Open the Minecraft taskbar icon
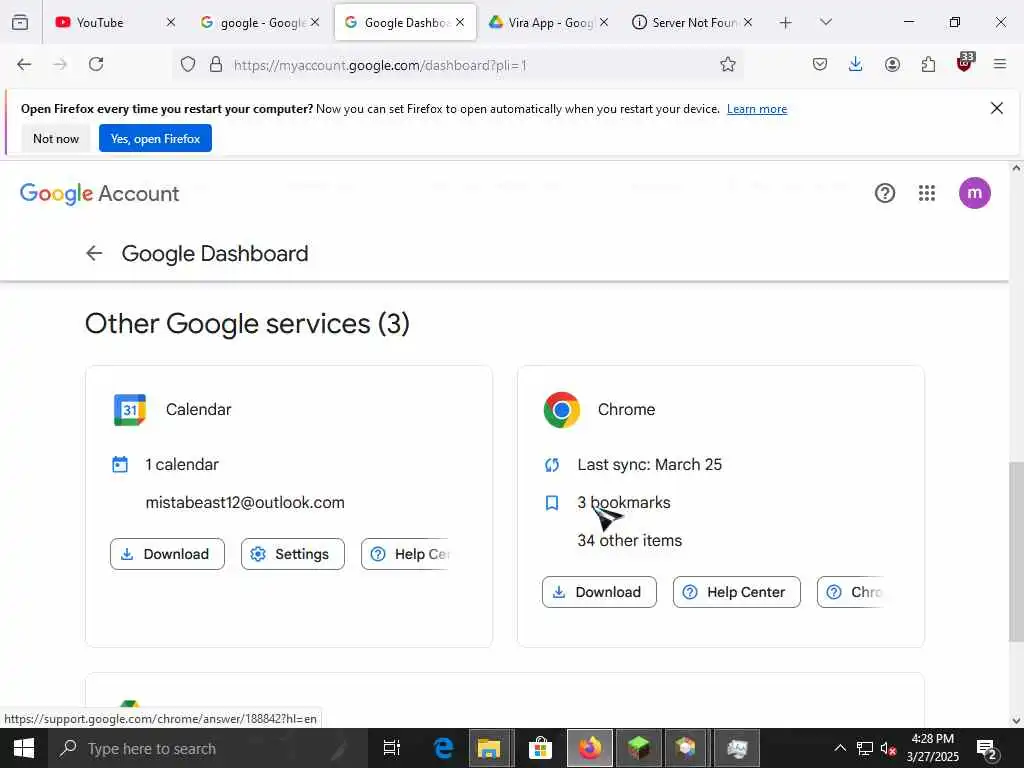 pyautogui.click(x=639, y=748)
